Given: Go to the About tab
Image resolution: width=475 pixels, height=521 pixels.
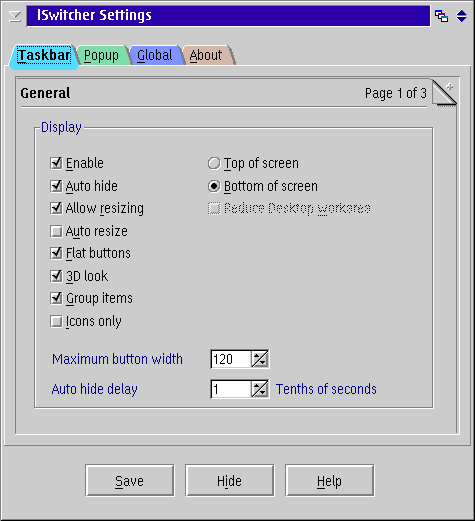Looking at the screenshot, I should click(x=206, y=55).
